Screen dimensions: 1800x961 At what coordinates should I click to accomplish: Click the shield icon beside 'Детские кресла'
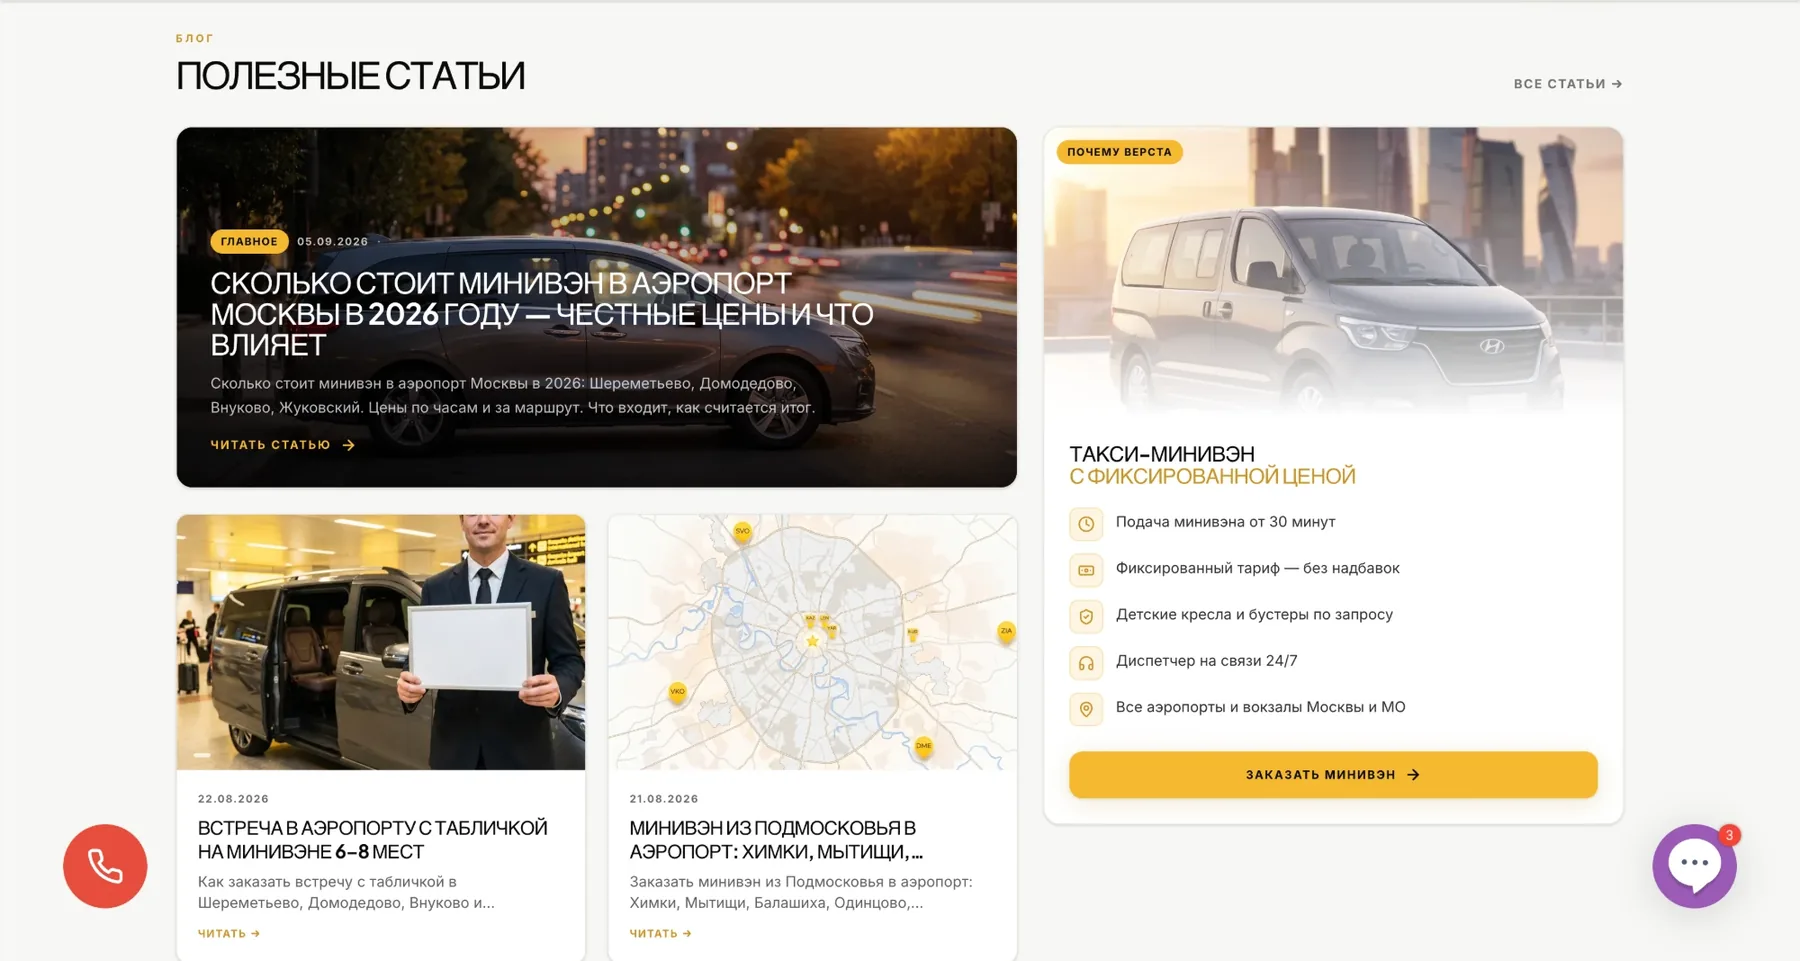click(1086, 616)
